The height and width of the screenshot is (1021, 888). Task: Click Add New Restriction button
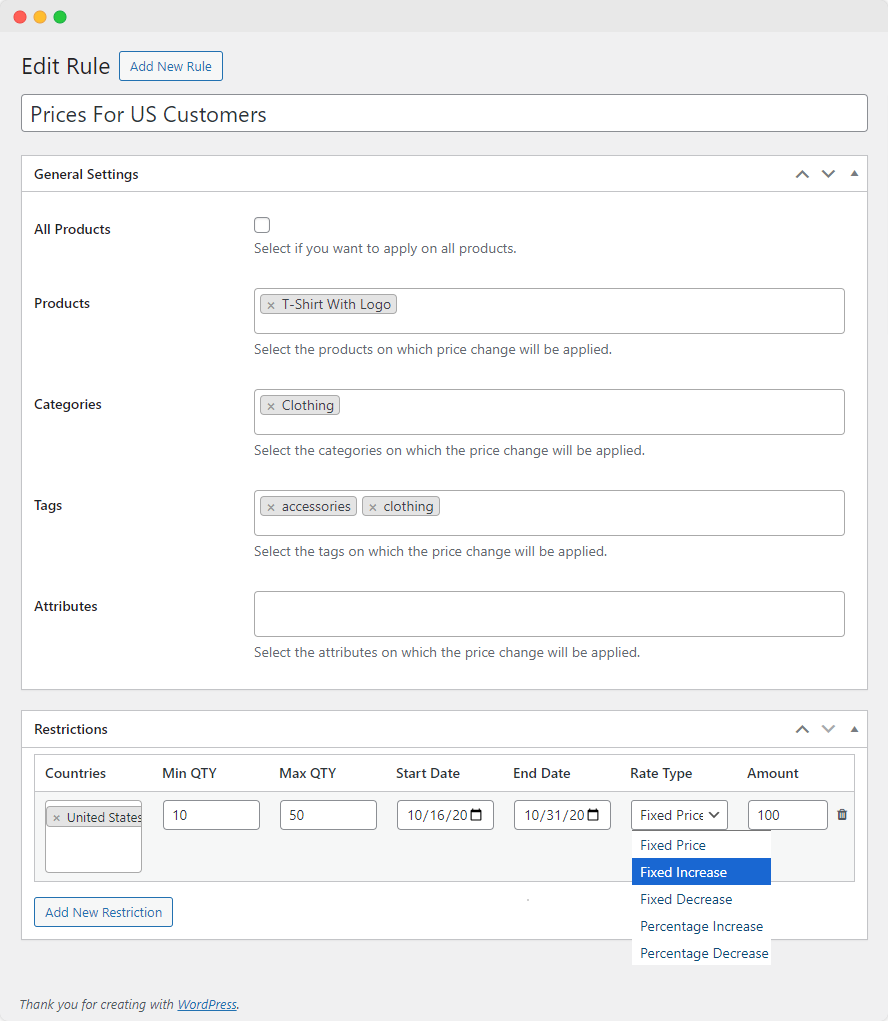click(103, 912)
